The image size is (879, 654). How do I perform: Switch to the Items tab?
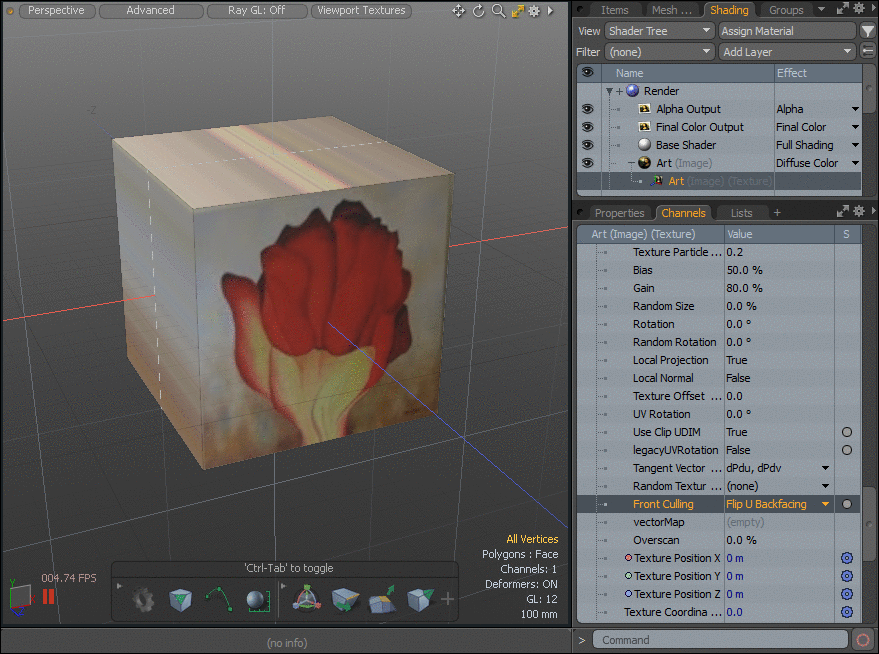[x=616, y=9]
